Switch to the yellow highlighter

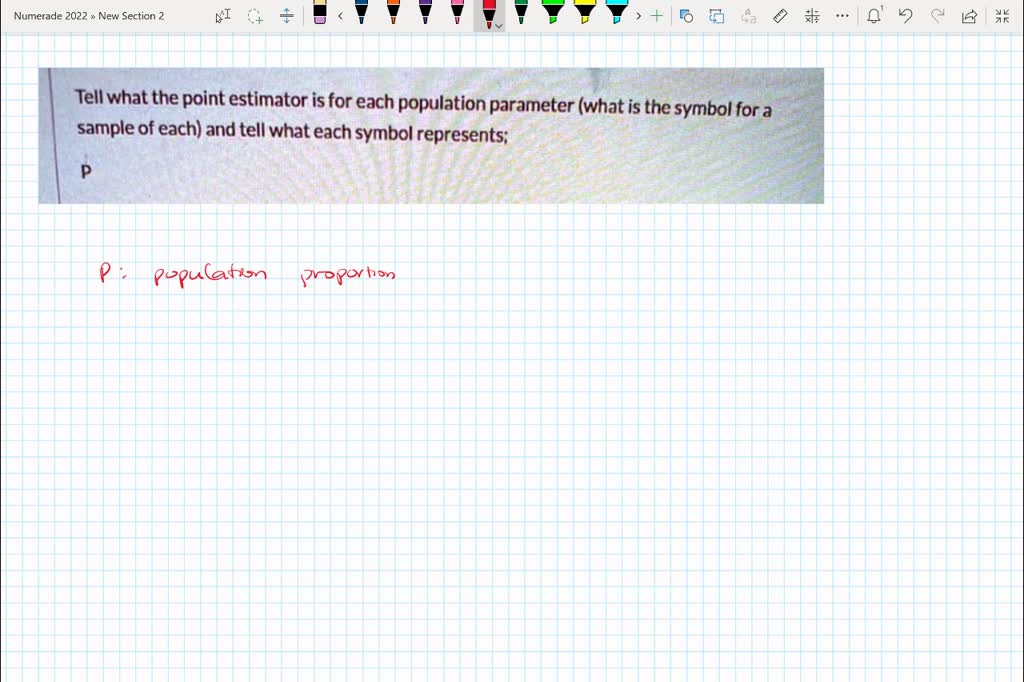[x=585, y=16]
